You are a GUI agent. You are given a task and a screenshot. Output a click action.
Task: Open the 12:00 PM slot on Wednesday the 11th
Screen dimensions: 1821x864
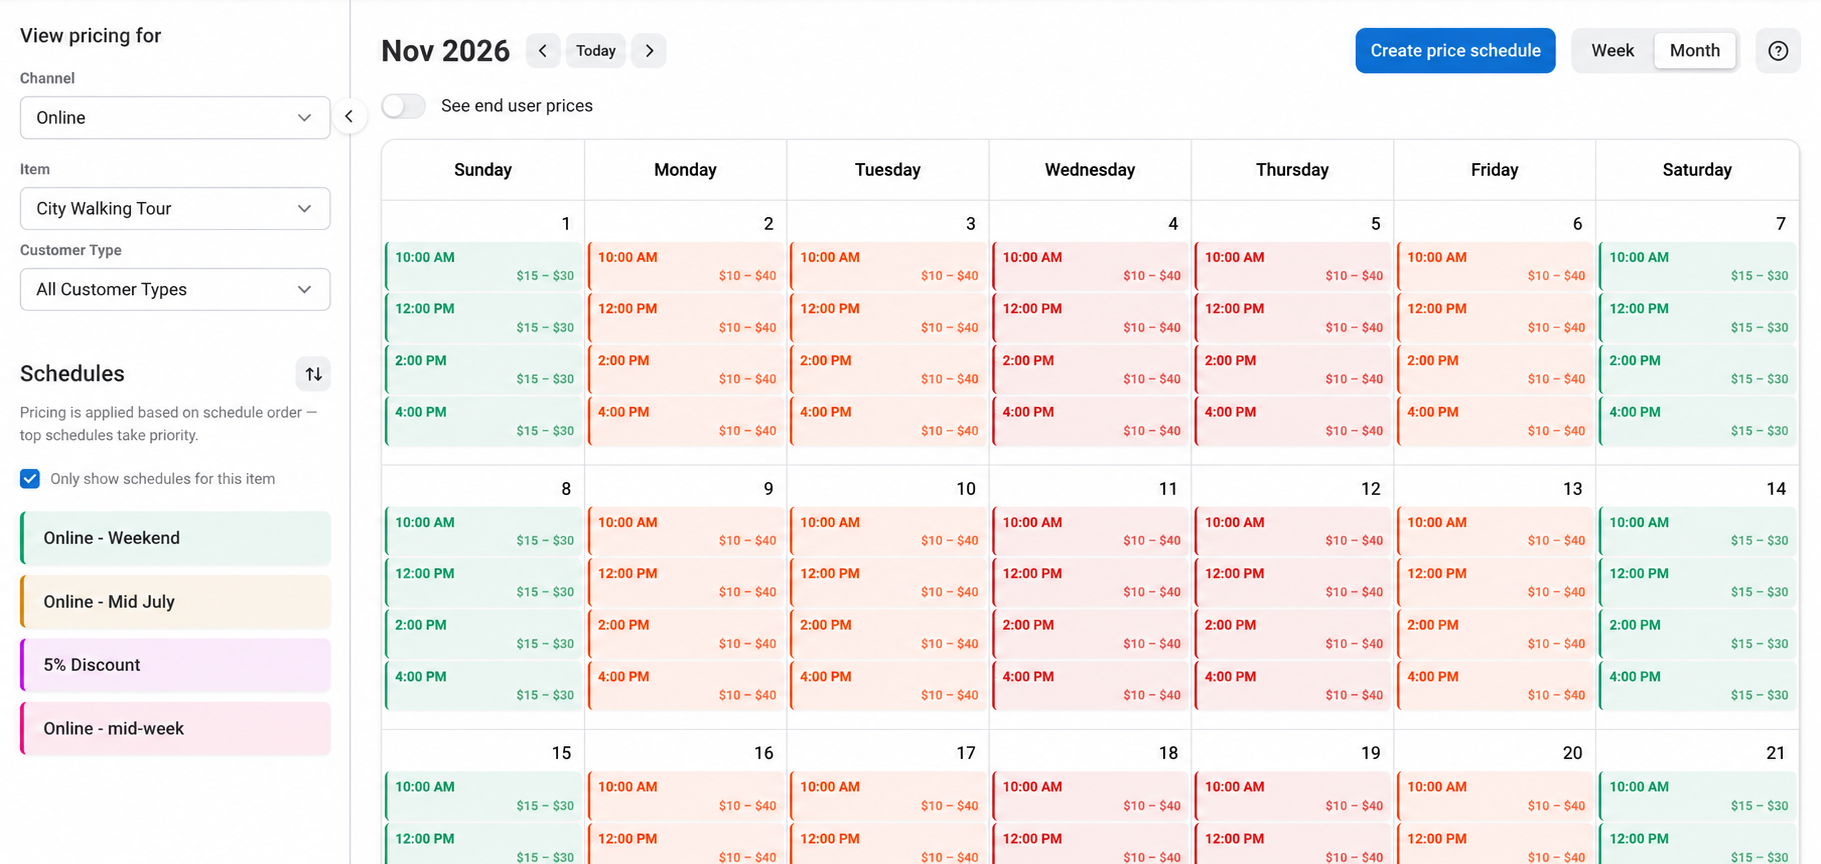1090,583
